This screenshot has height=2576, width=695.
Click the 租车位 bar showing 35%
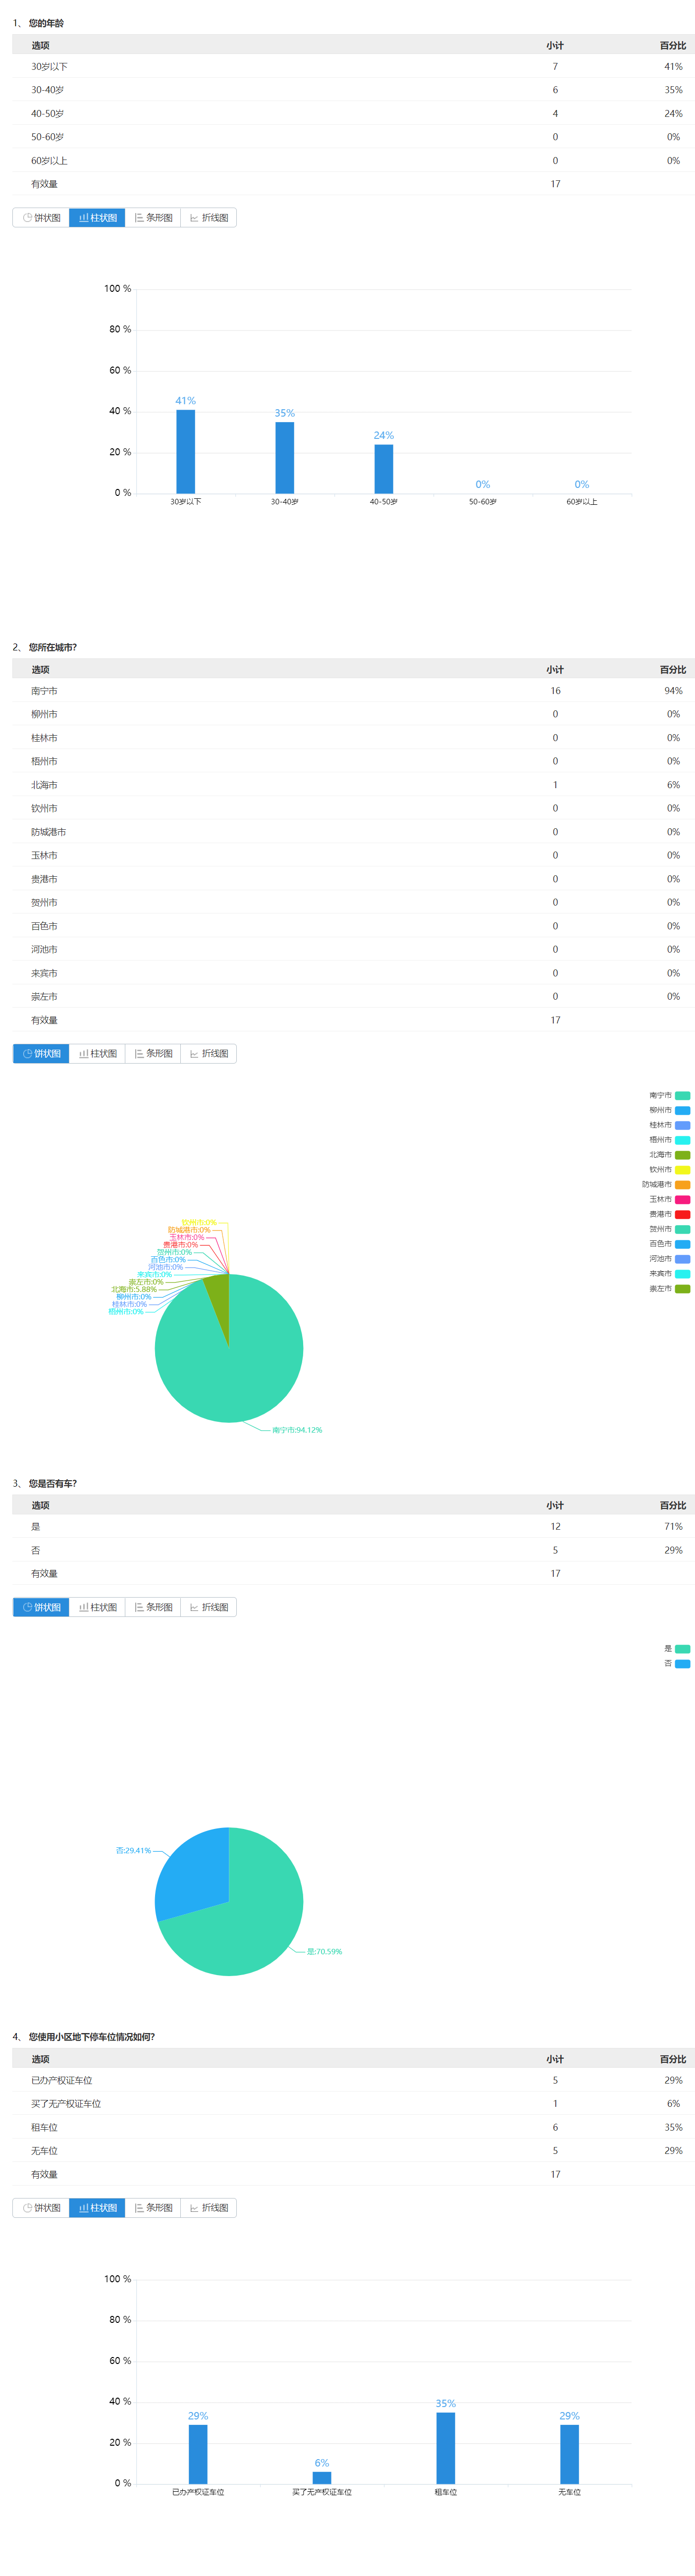[445, 2448]
